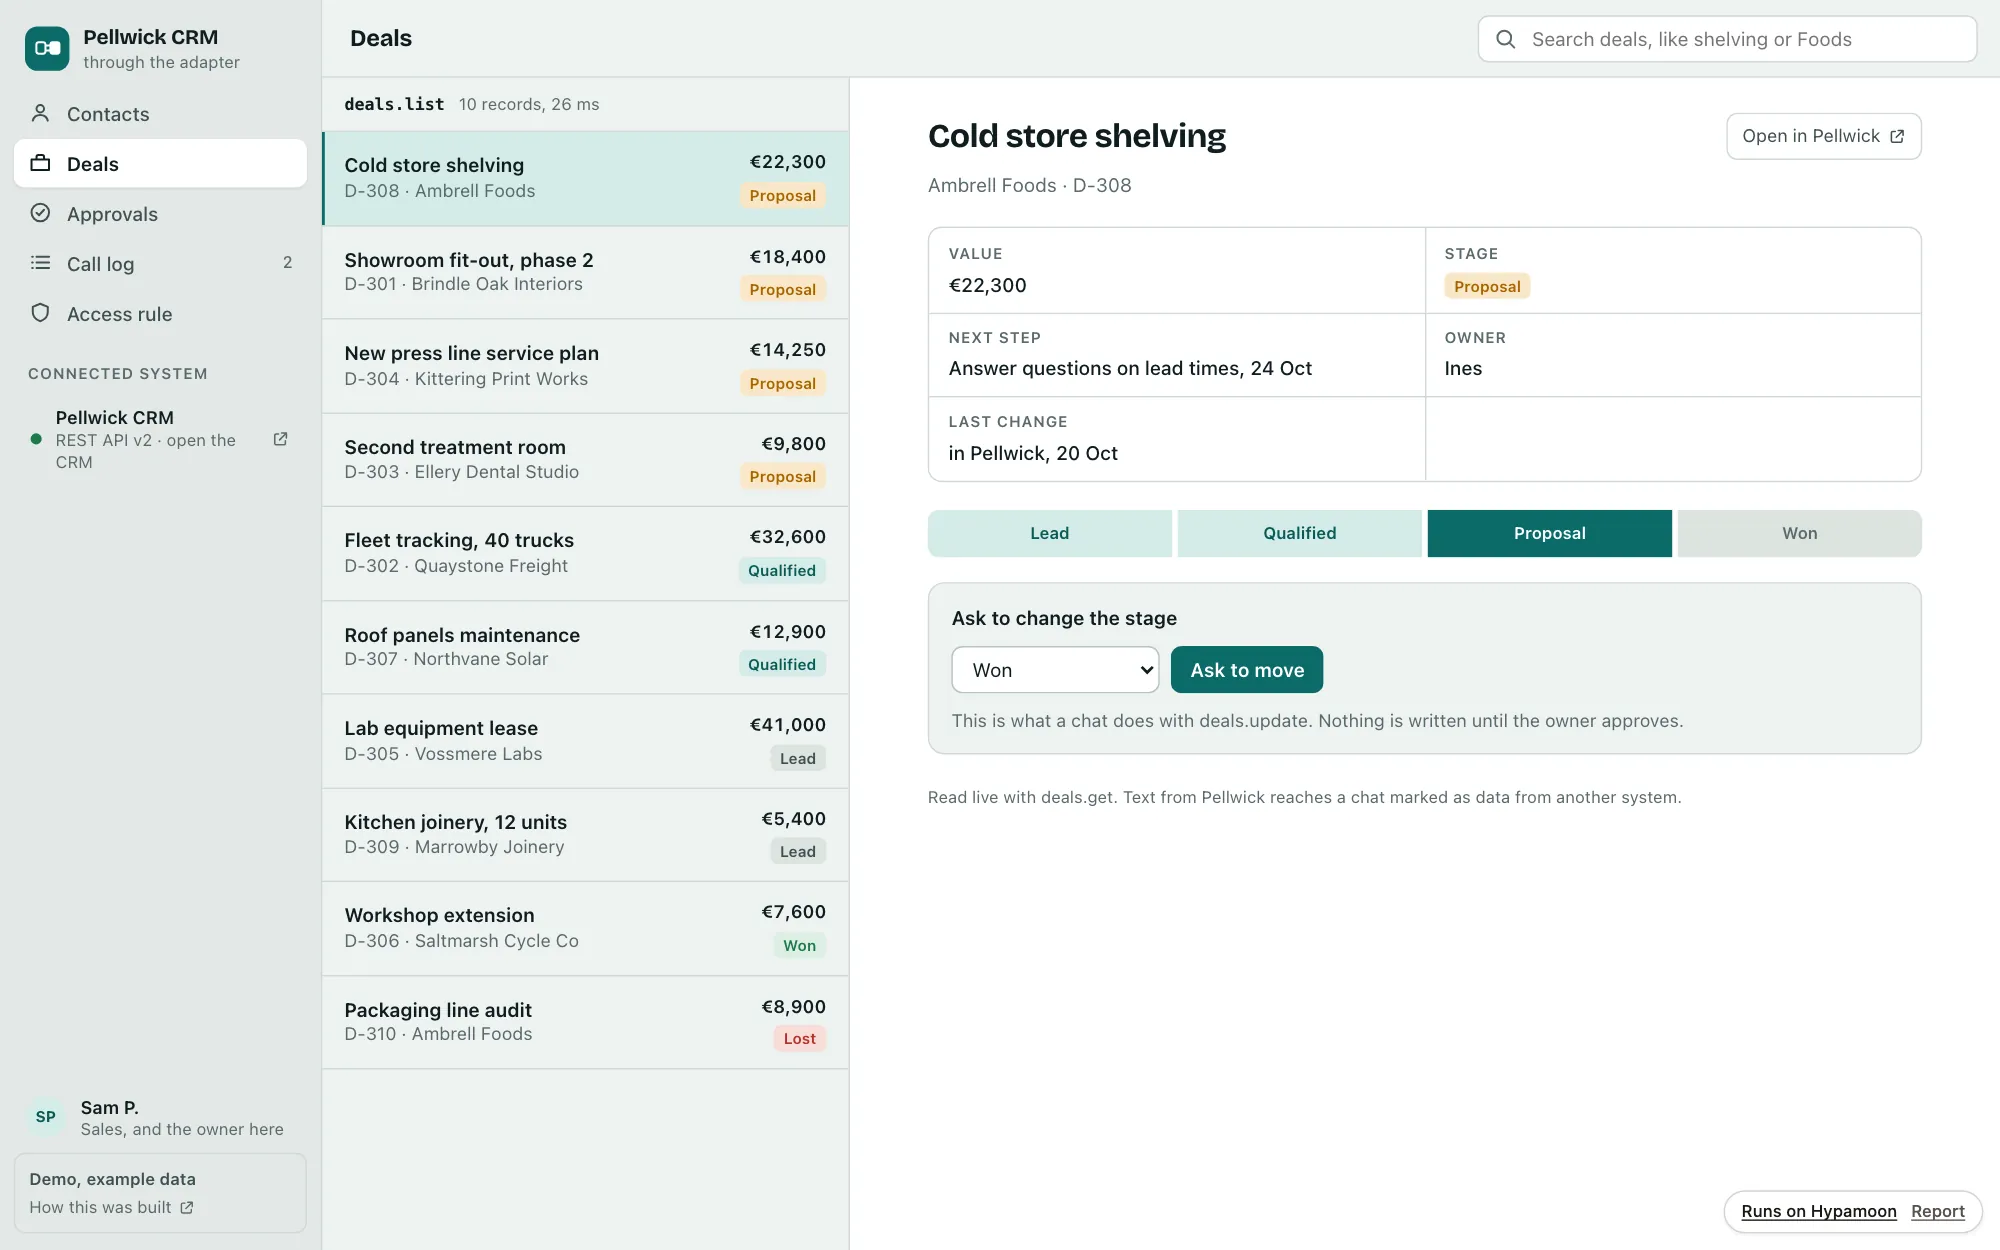This screenshot has width=2000, height=1250.
Task: Open the CRM via external link icon in sidebar
Action: tap(281, 439)
